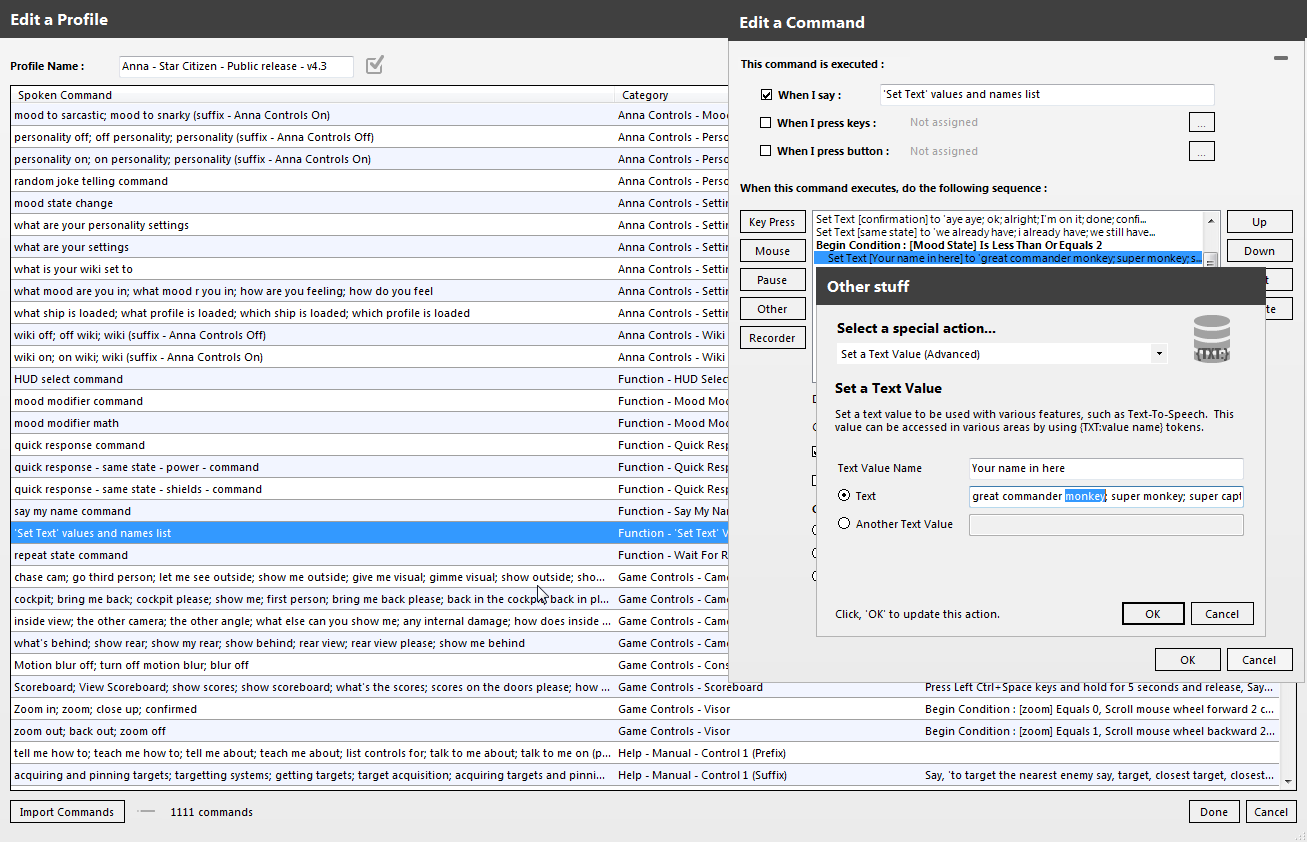Select 'wiki on; on wiki' command row
The image size is (1307, 842).
pos(370,357)
